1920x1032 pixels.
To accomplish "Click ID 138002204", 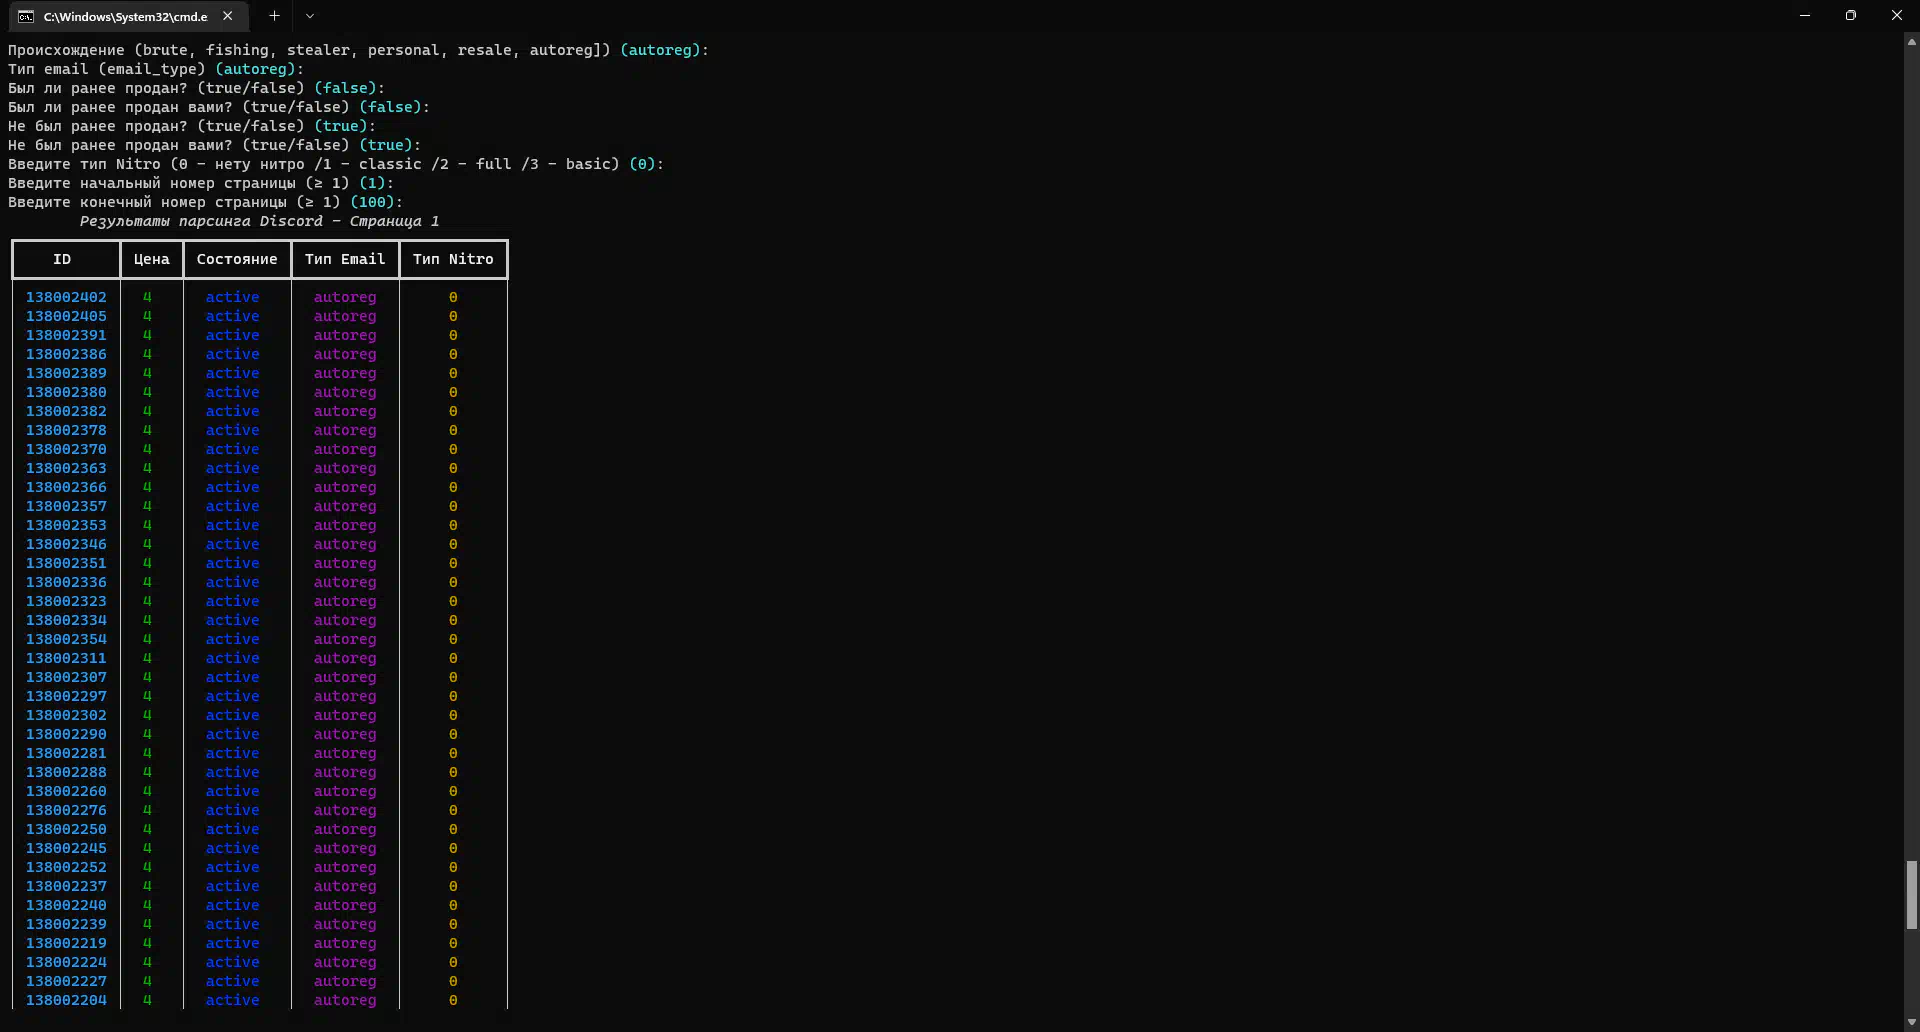I will click(66, 1000).
